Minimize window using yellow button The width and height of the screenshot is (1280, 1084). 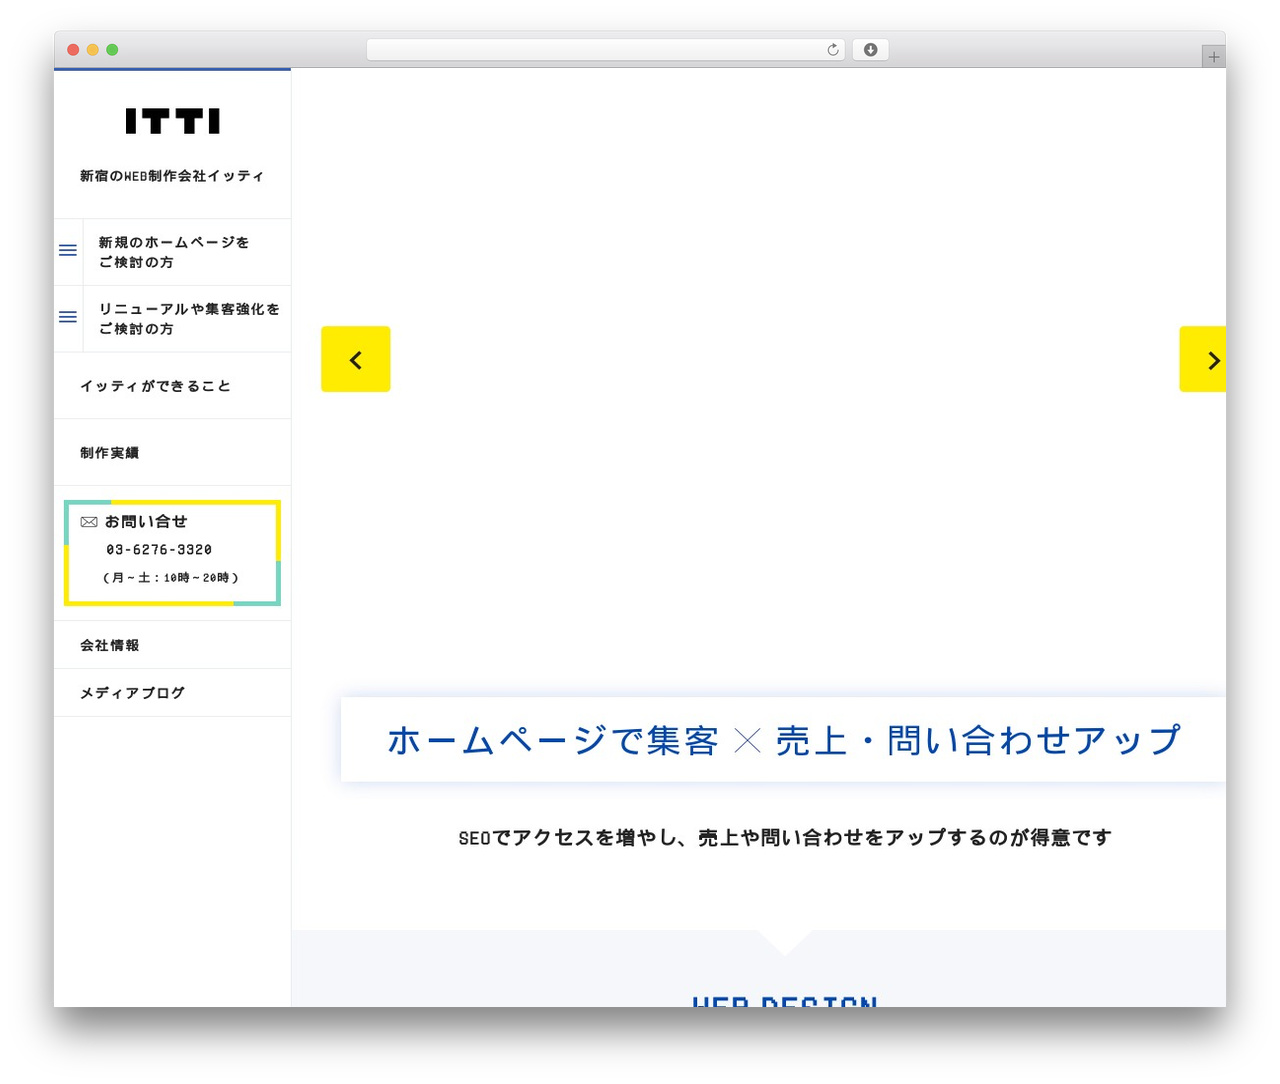(93, 50)
